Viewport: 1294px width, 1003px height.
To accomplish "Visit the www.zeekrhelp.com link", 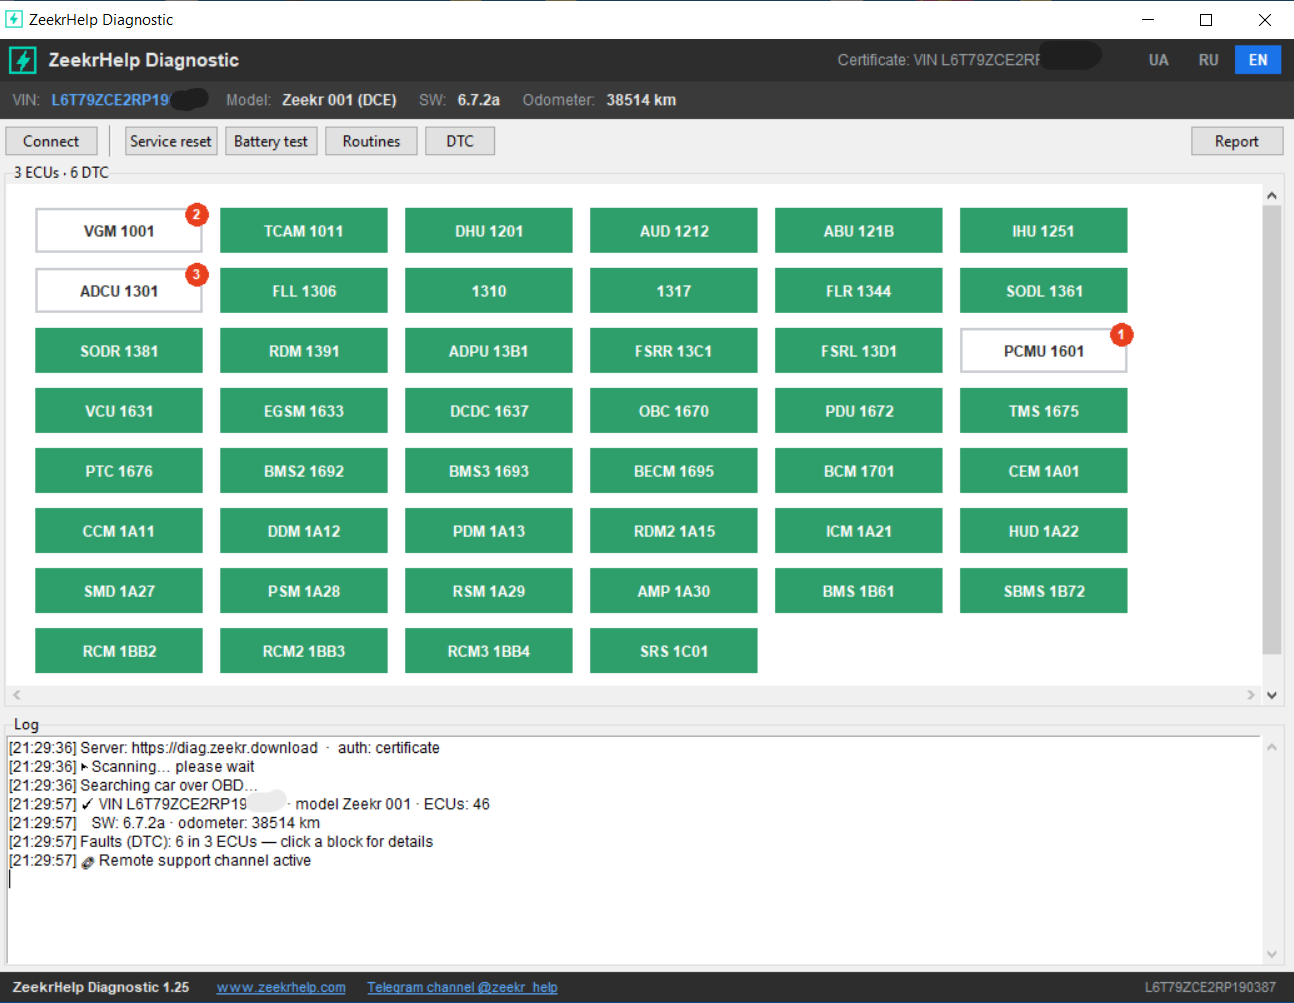I will click(281, 987).
